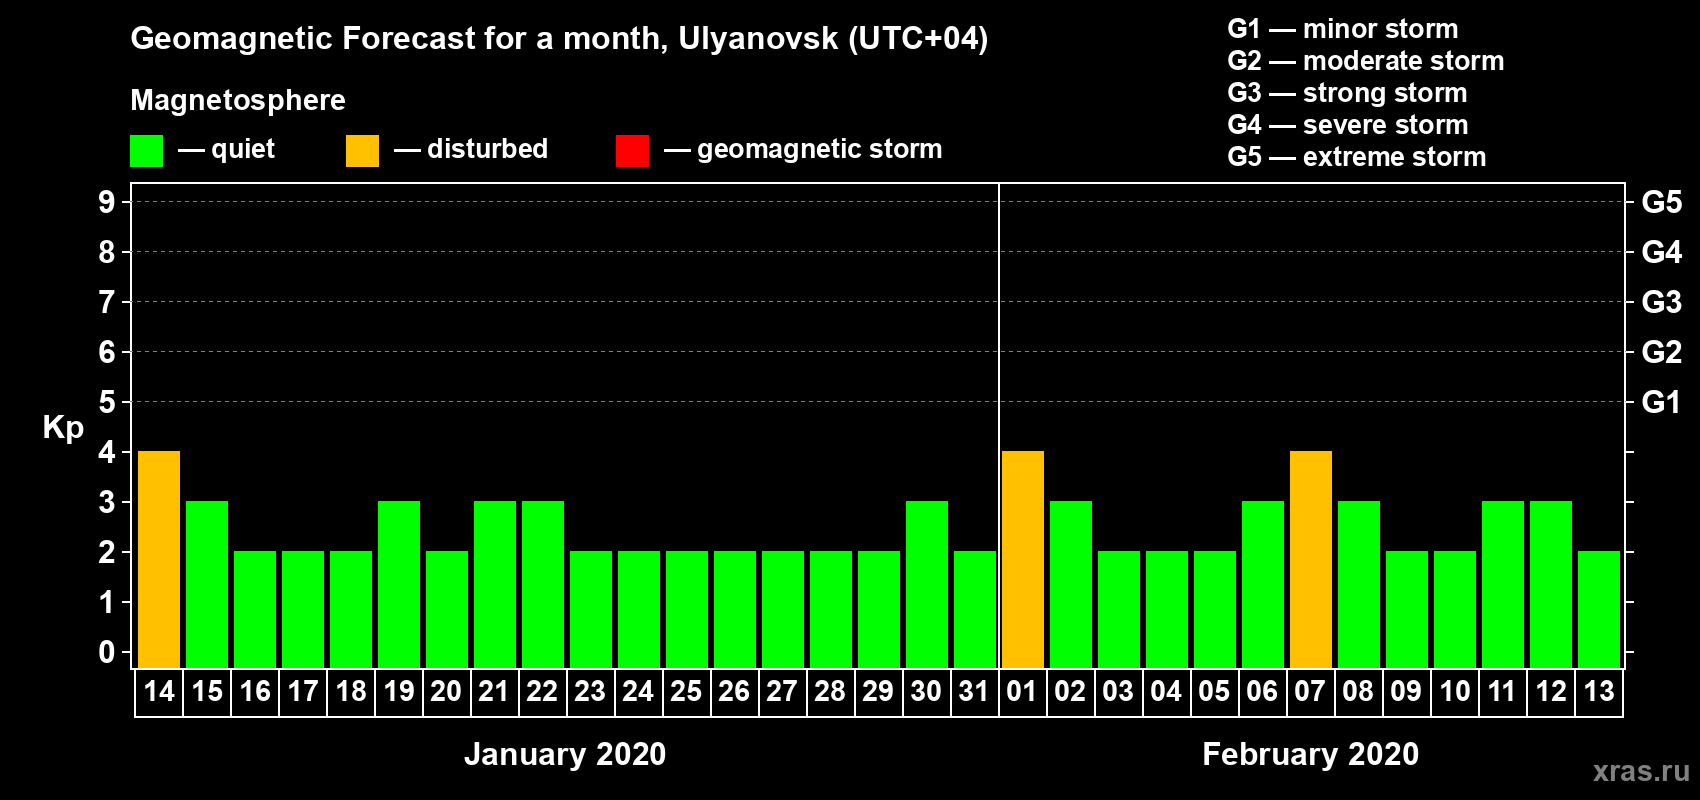Click the green bar for February 06
This screenshot has width=1700, height=800.
point(1263,585)
